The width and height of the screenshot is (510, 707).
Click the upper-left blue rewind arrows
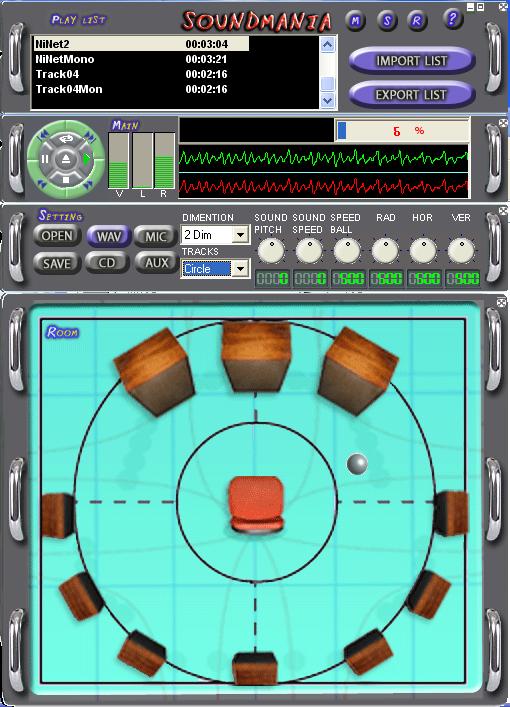click(x=44, y=135)
